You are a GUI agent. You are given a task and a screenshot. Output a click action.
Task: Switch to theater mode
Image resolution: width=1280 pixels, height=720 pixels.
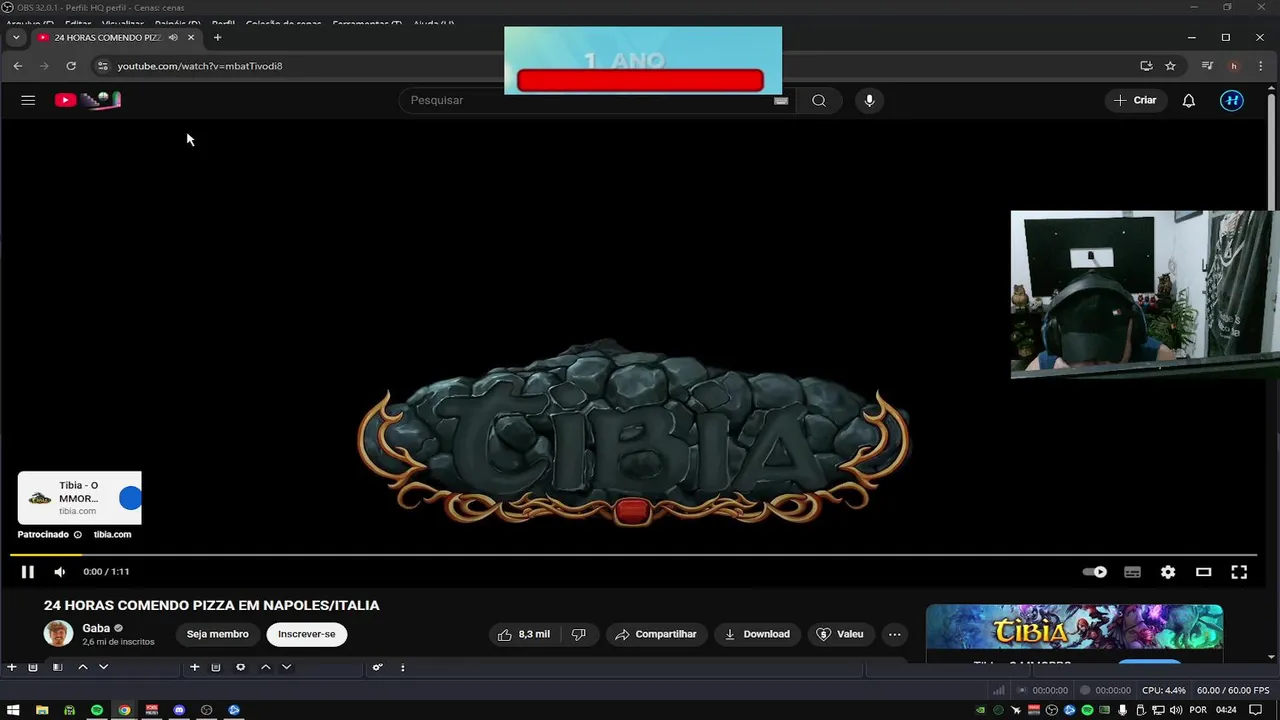click(1204, 572)
